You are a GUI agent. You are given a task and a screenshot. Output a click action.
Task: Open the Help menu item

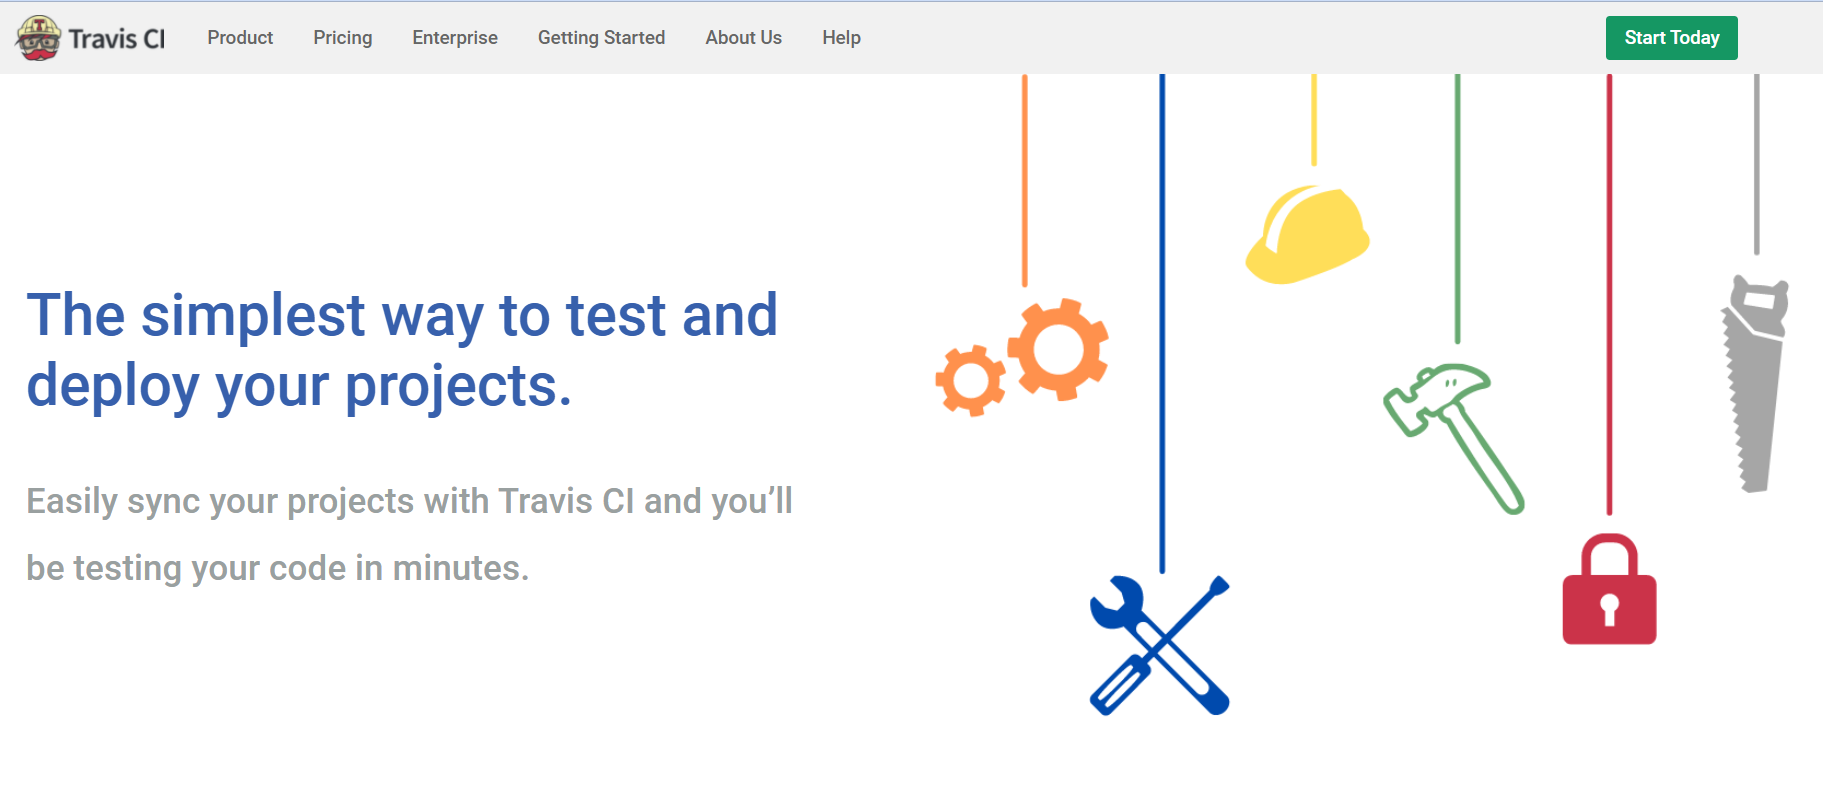[842, 38]
